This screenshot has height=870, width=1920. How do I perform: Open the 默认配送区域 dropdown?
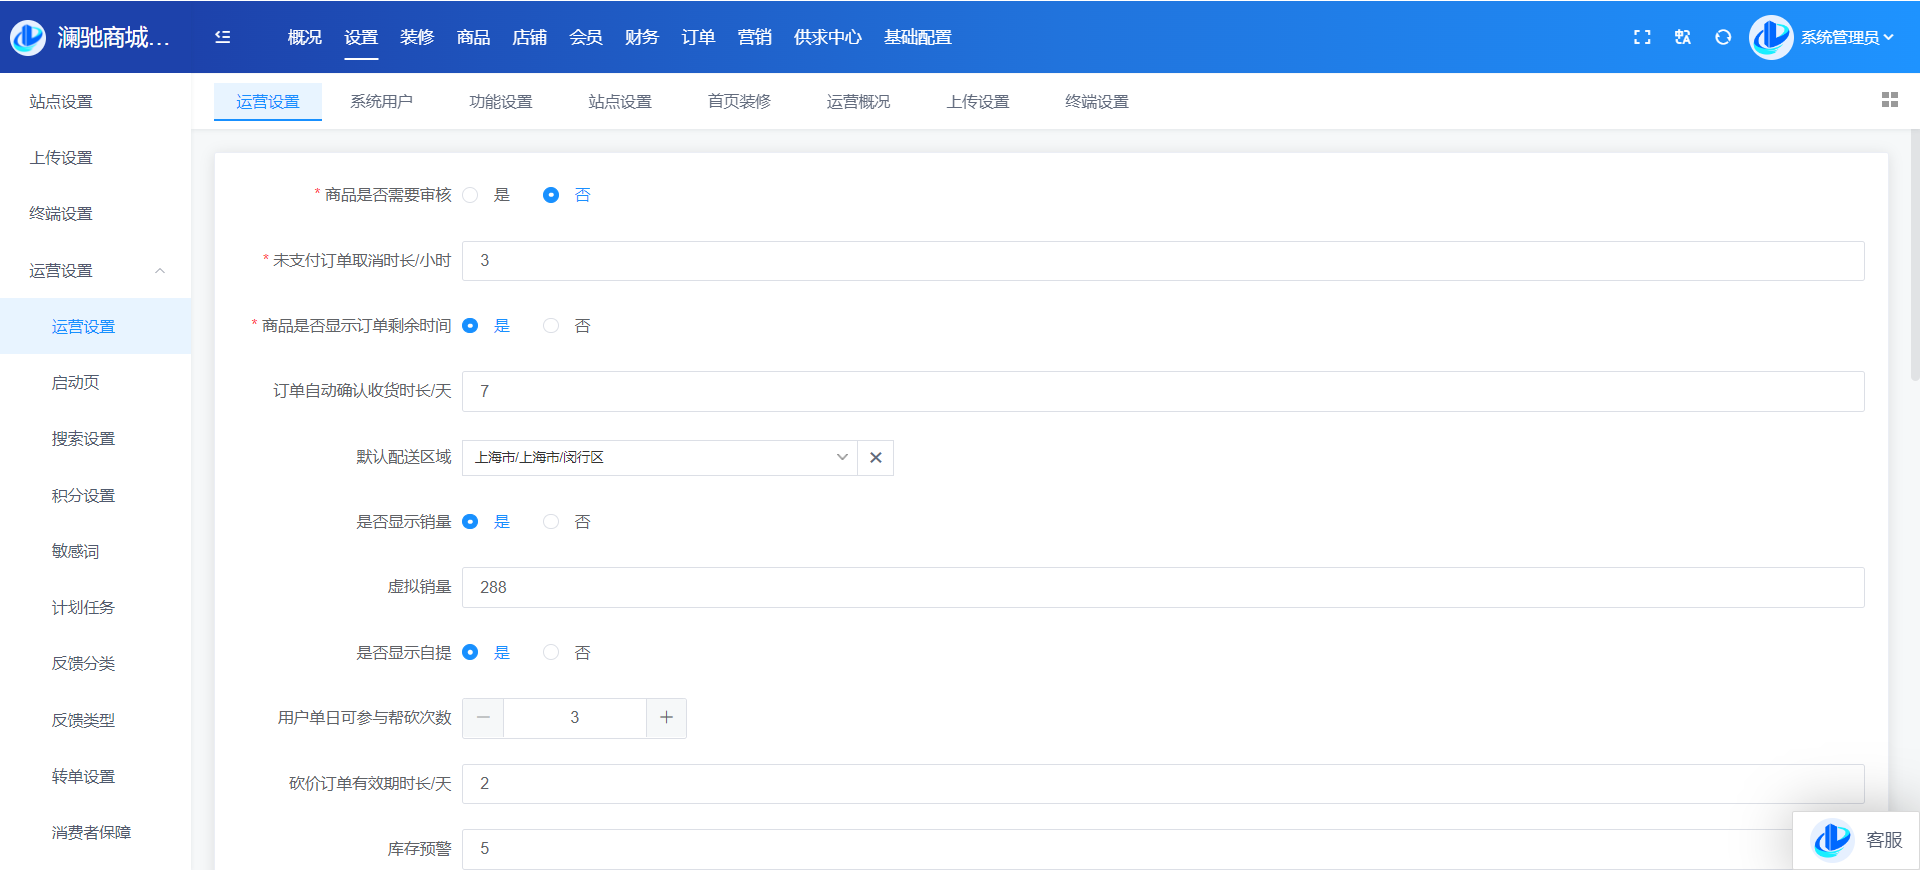[x=660, y=458]
